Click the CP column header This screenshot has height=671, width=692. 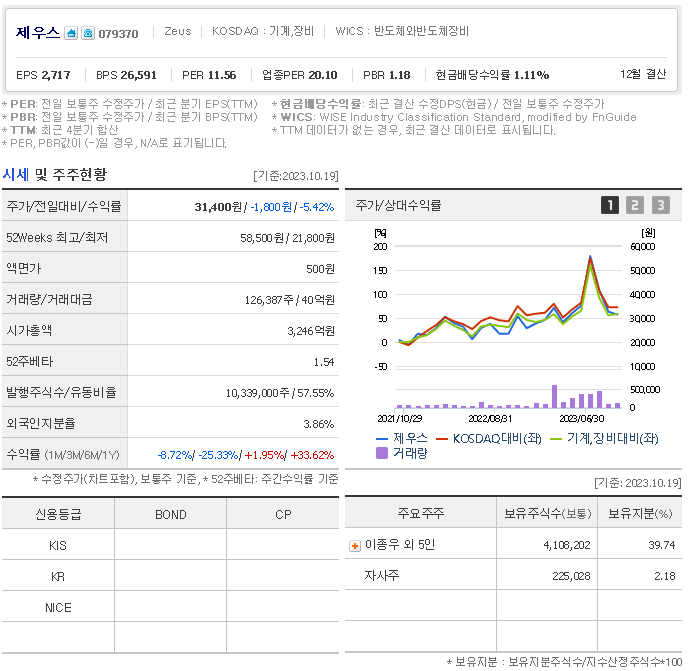click(x=283, y=515)
